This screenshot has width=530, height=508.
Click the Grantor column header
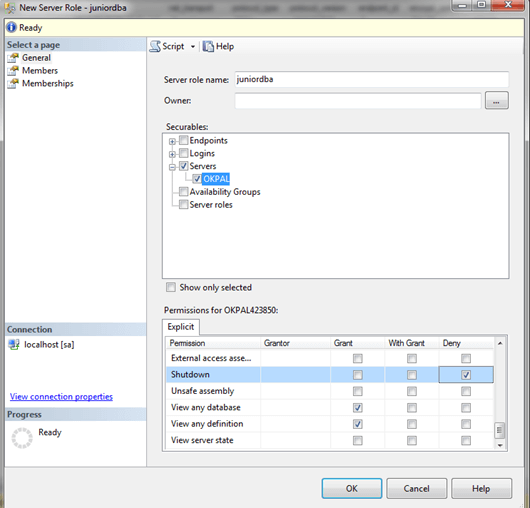point(295,343)
